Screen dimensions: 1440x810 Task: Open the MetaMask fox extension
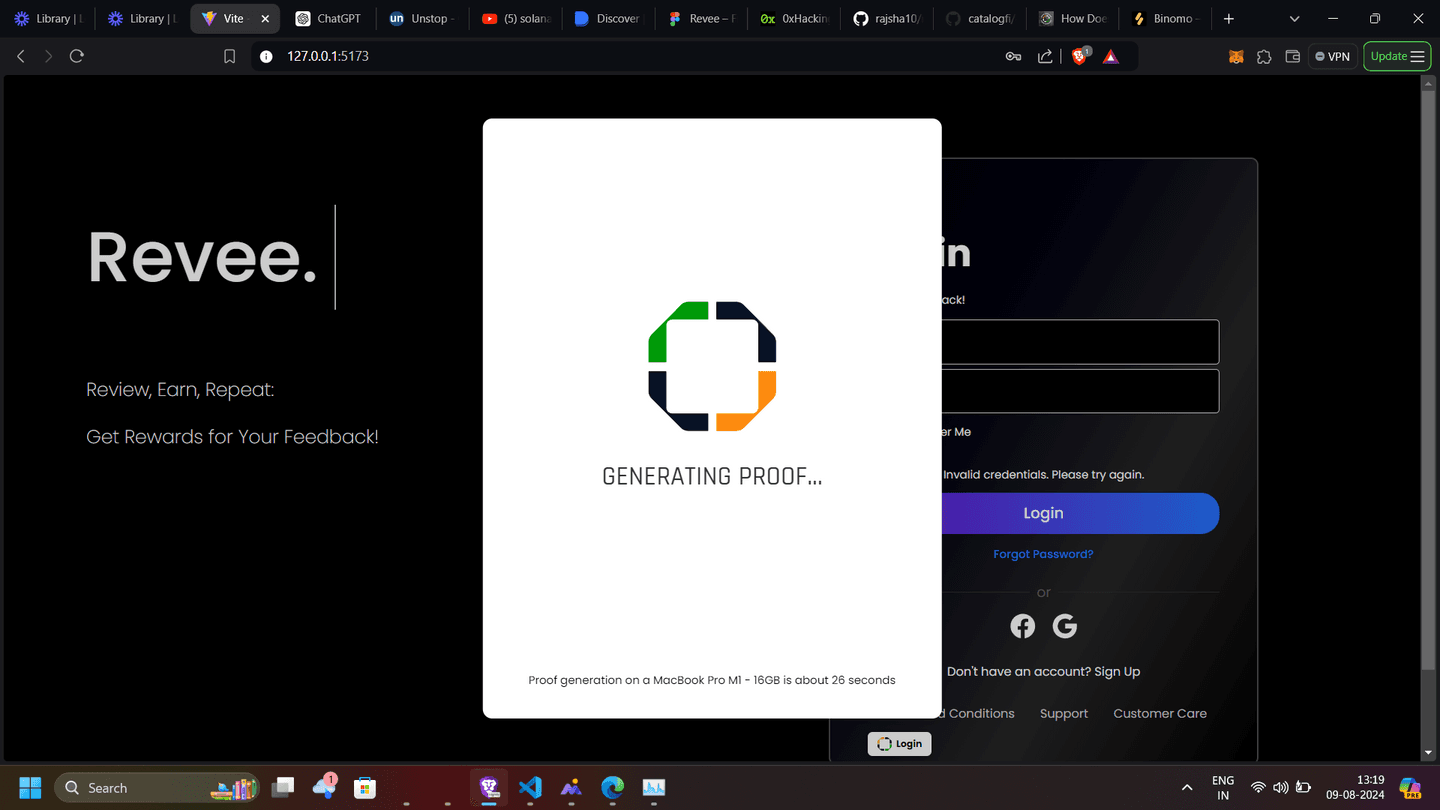click(1236, 57)
